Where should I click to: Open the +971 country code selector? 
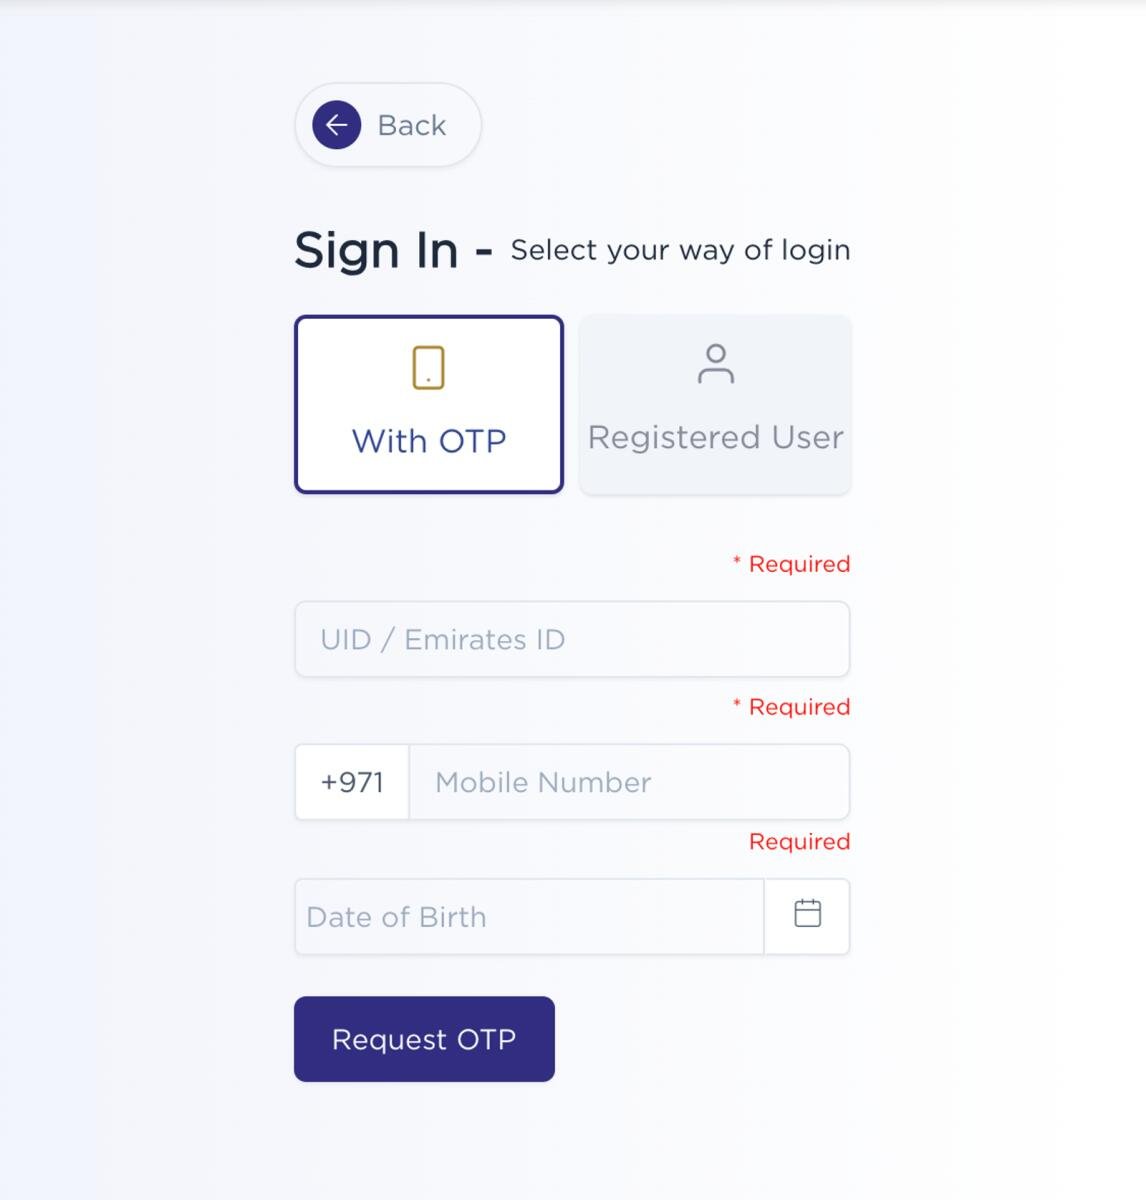pyautogui.click(x=352, y=782)
